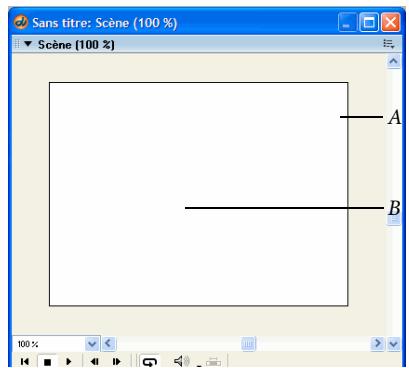Maximize the Sans titre window
Image resolution: width=409 pixels, height=368 pixels.
pyautogui.click(x=369, y=23)
